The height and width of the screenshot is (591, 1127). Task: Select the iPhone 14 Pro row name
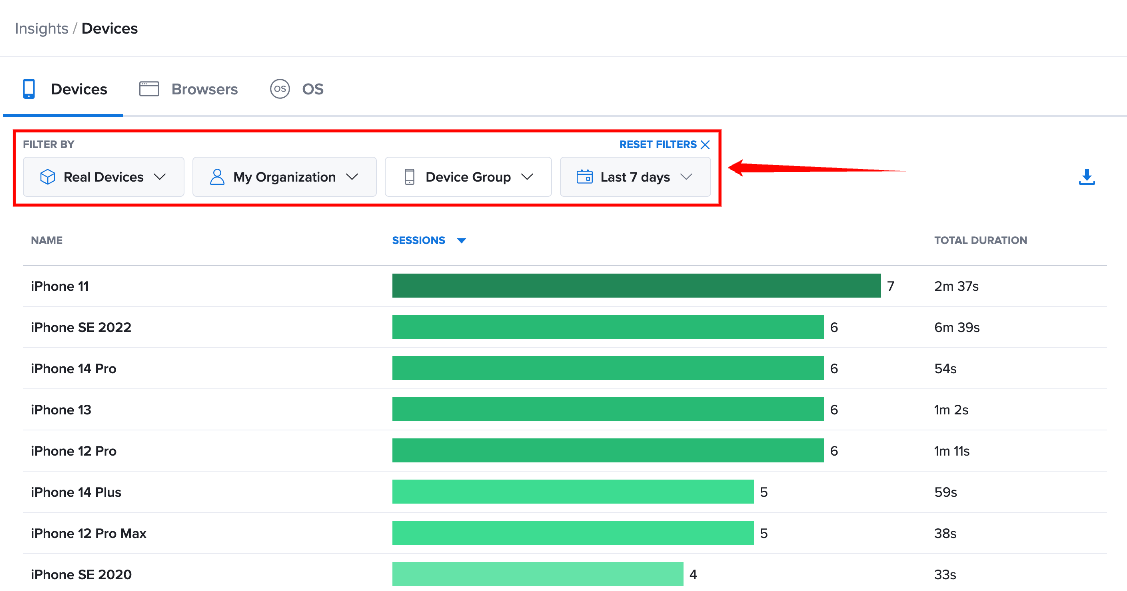(x=73, y=368)
